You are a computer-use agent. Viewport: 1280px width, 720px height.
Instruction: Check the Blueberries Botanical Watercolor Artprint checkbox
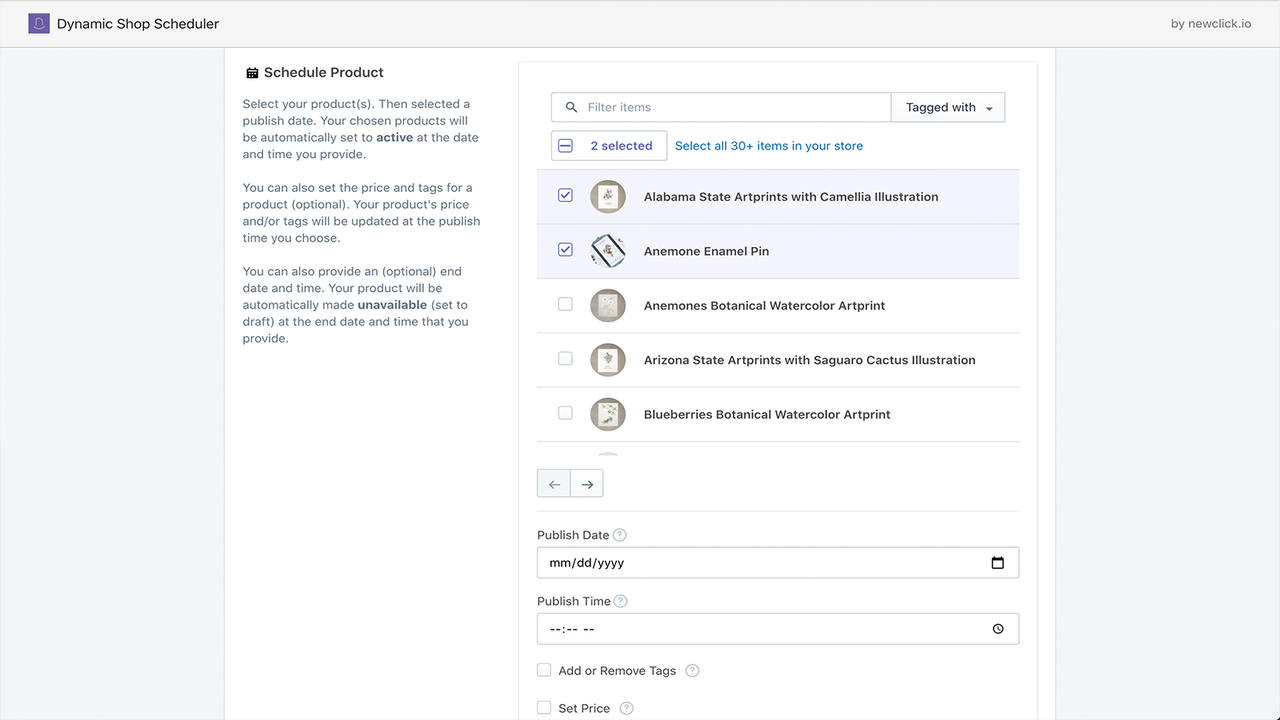[565, 413]
